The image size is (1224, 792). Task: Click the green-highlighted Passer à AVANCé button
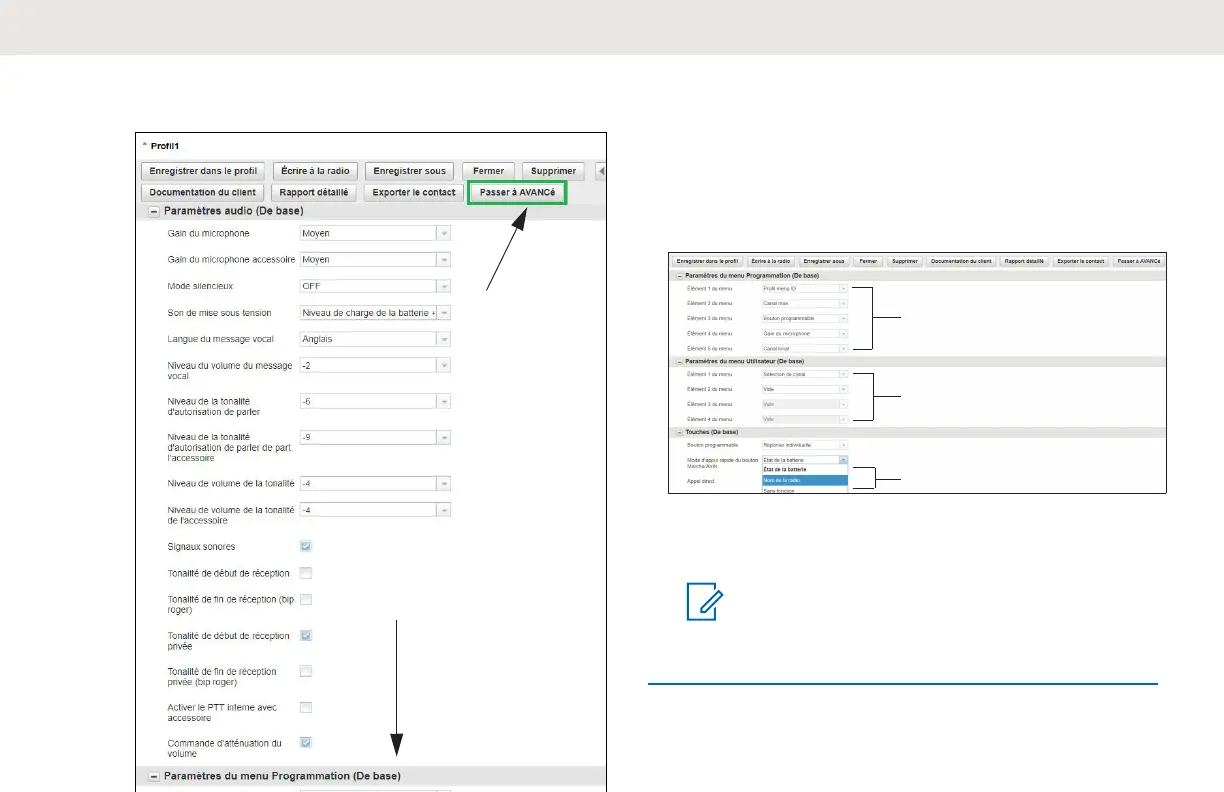coord(517,192)
